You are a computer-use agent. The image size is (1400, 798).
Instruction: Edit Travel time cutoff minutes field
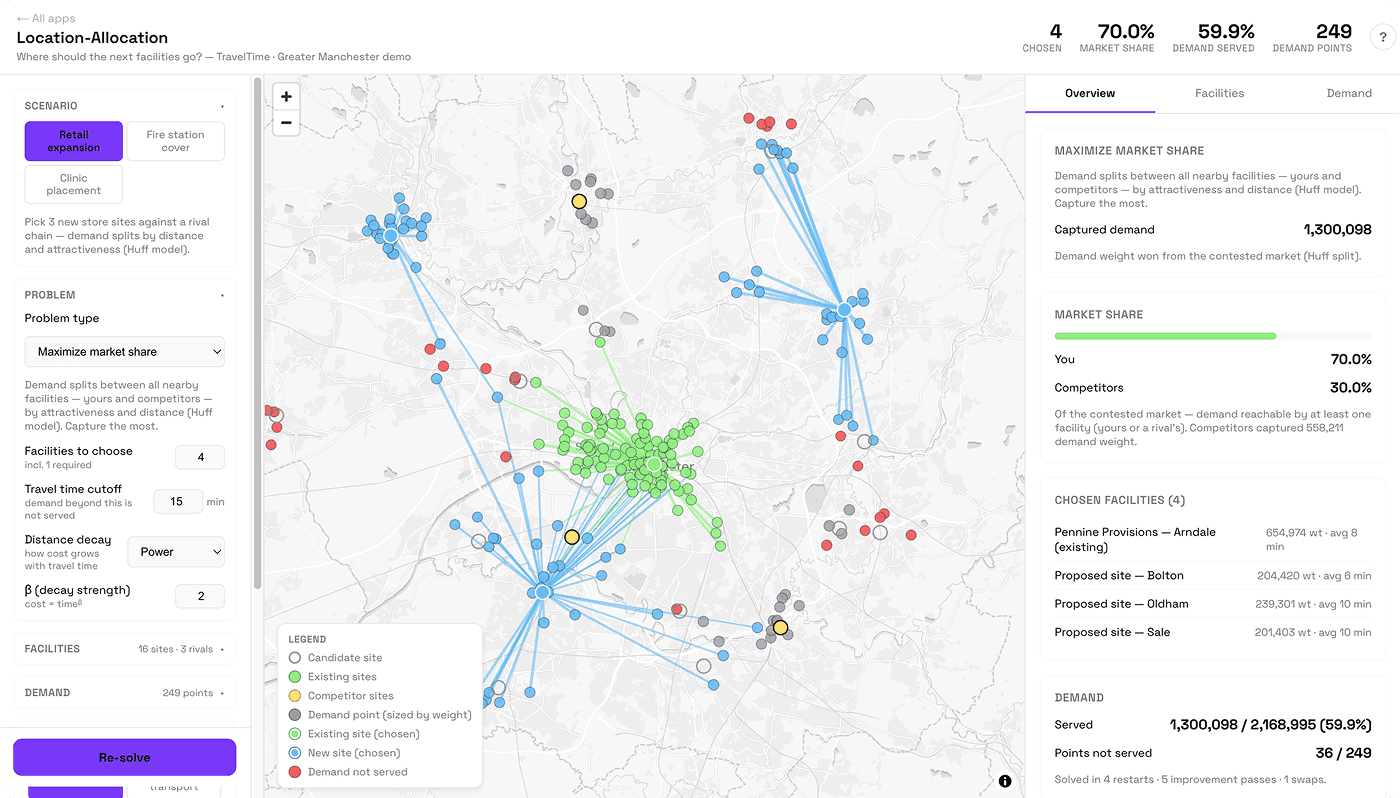pyautogui.click(x=177, y=501)
